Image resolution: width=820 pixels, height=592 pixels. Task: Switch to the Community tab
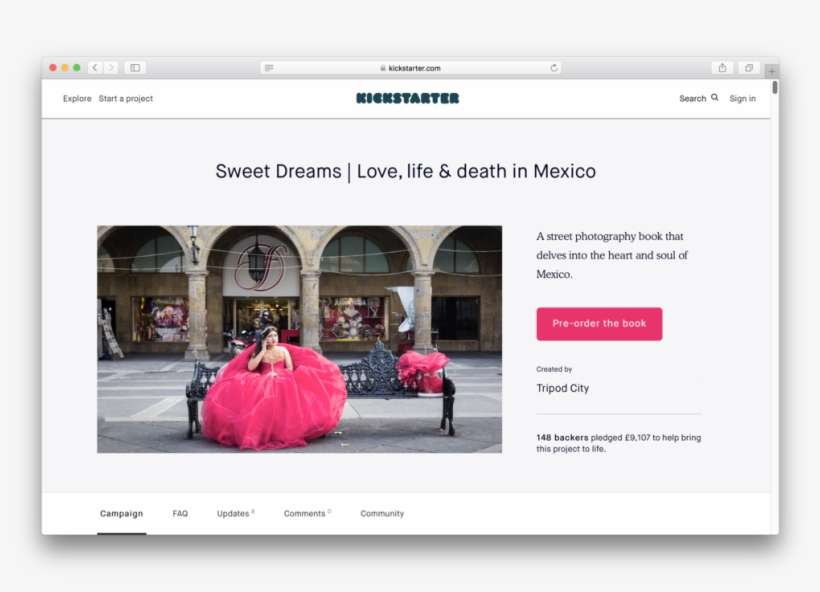(382, 513)
